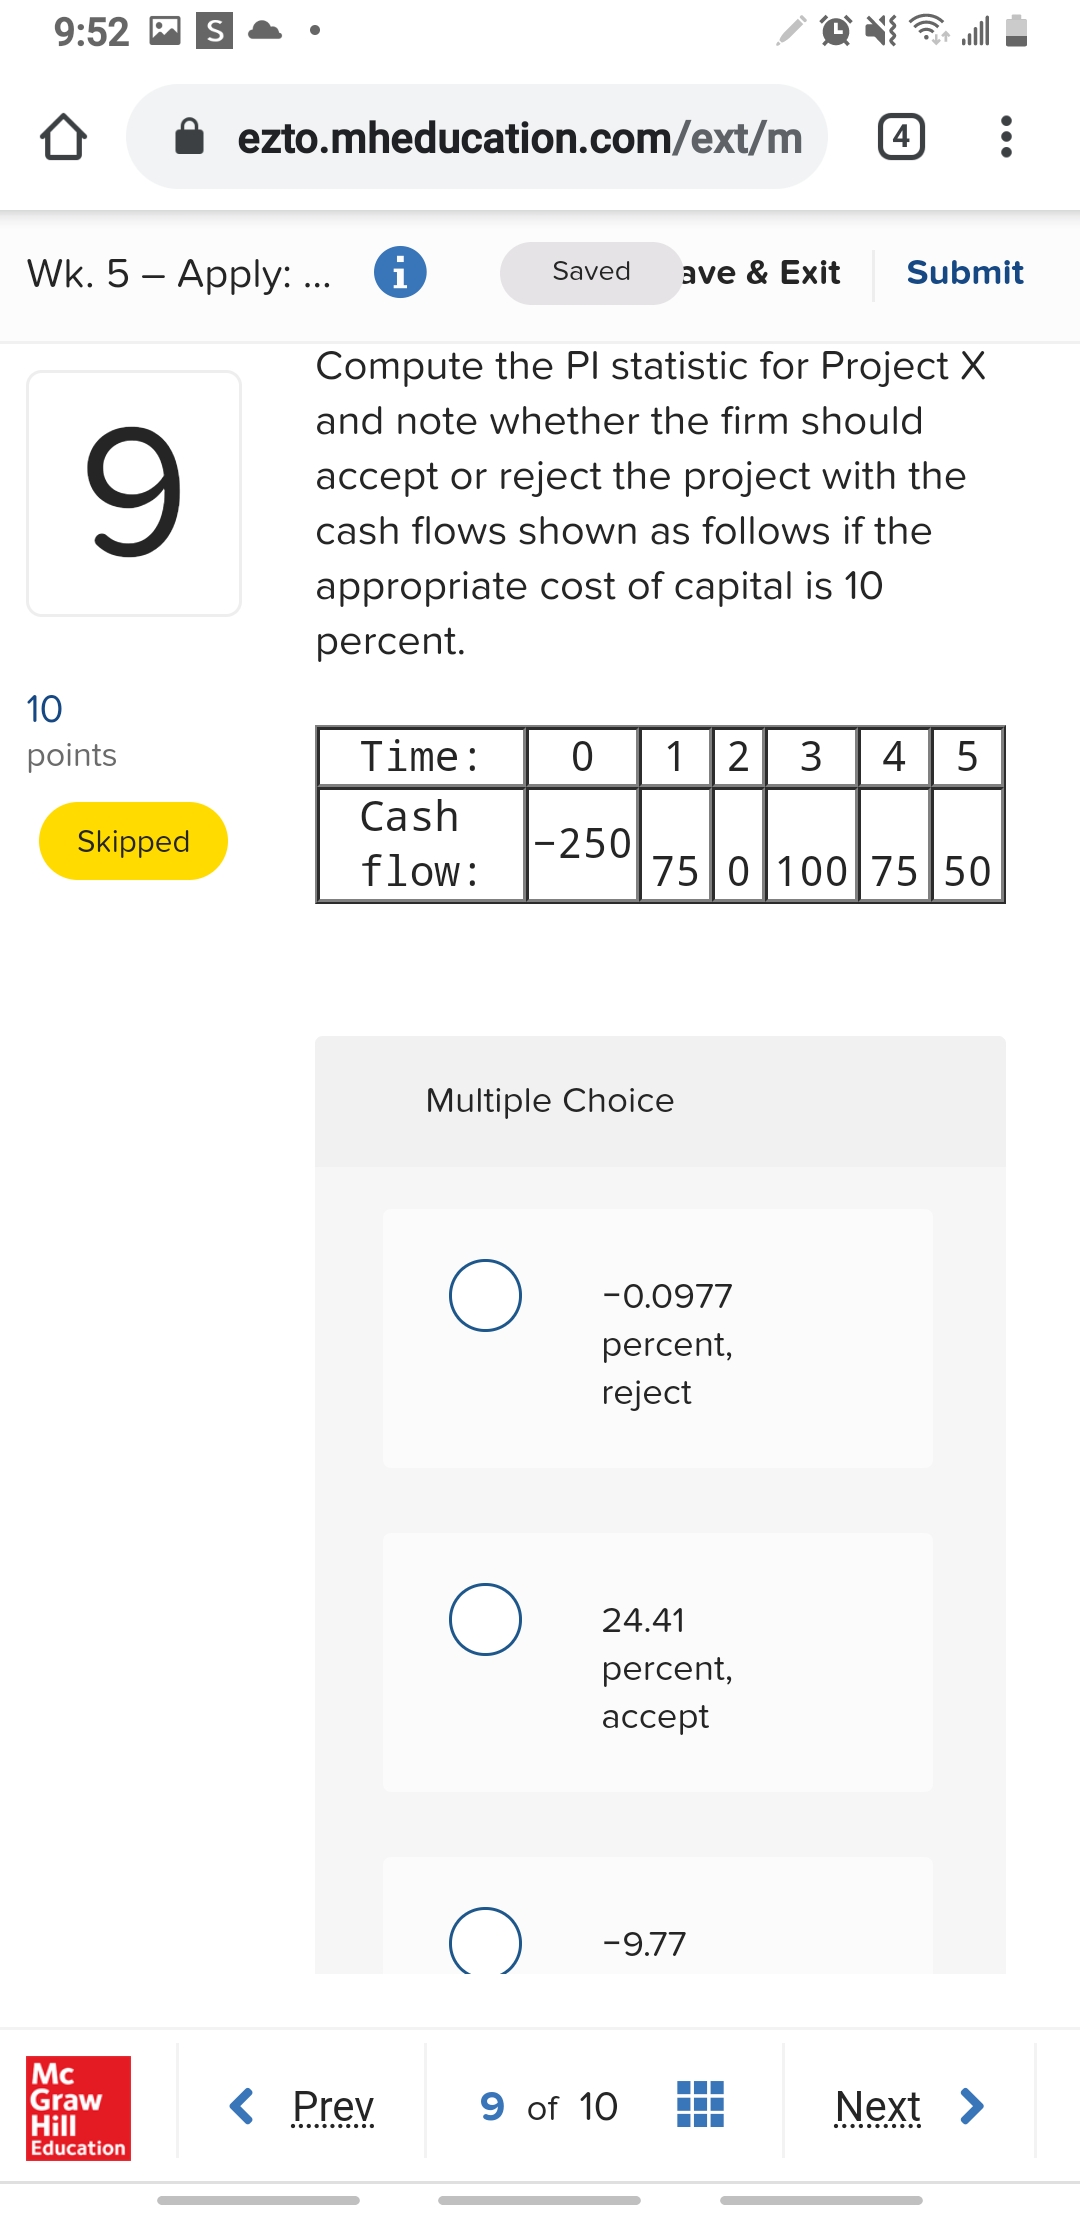Go to the Next question
The height and width of the screenshot is (2220, 1080).
coord(877,2106)
